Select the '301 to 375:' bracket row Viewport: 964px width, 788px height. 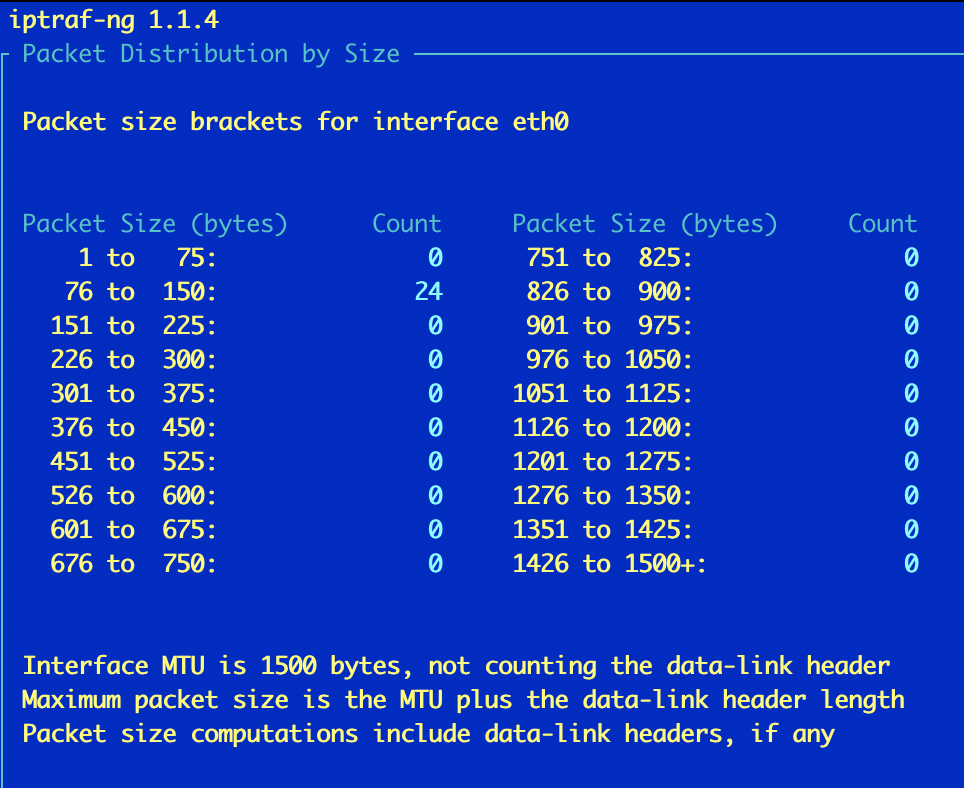pos(247,393)
